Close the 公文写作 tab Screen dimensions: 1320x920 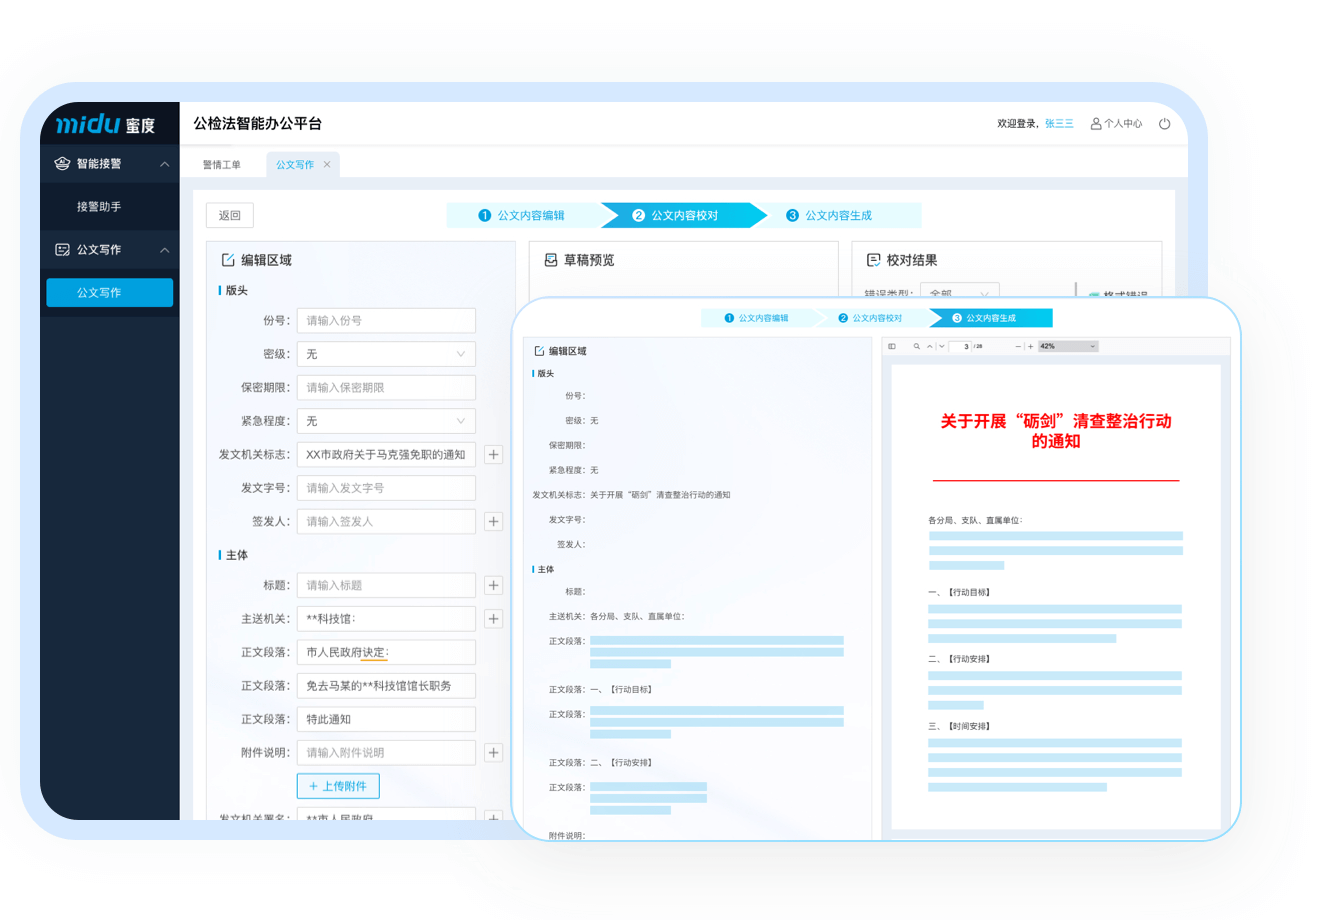point(327,165)
